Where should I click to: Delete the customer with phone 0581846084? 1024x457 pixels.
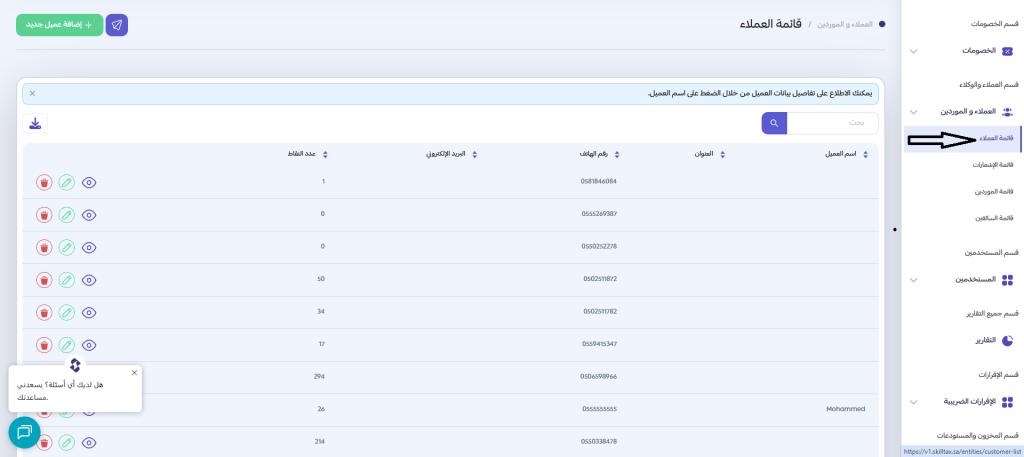pyautogui.click(x=44, y=182)
